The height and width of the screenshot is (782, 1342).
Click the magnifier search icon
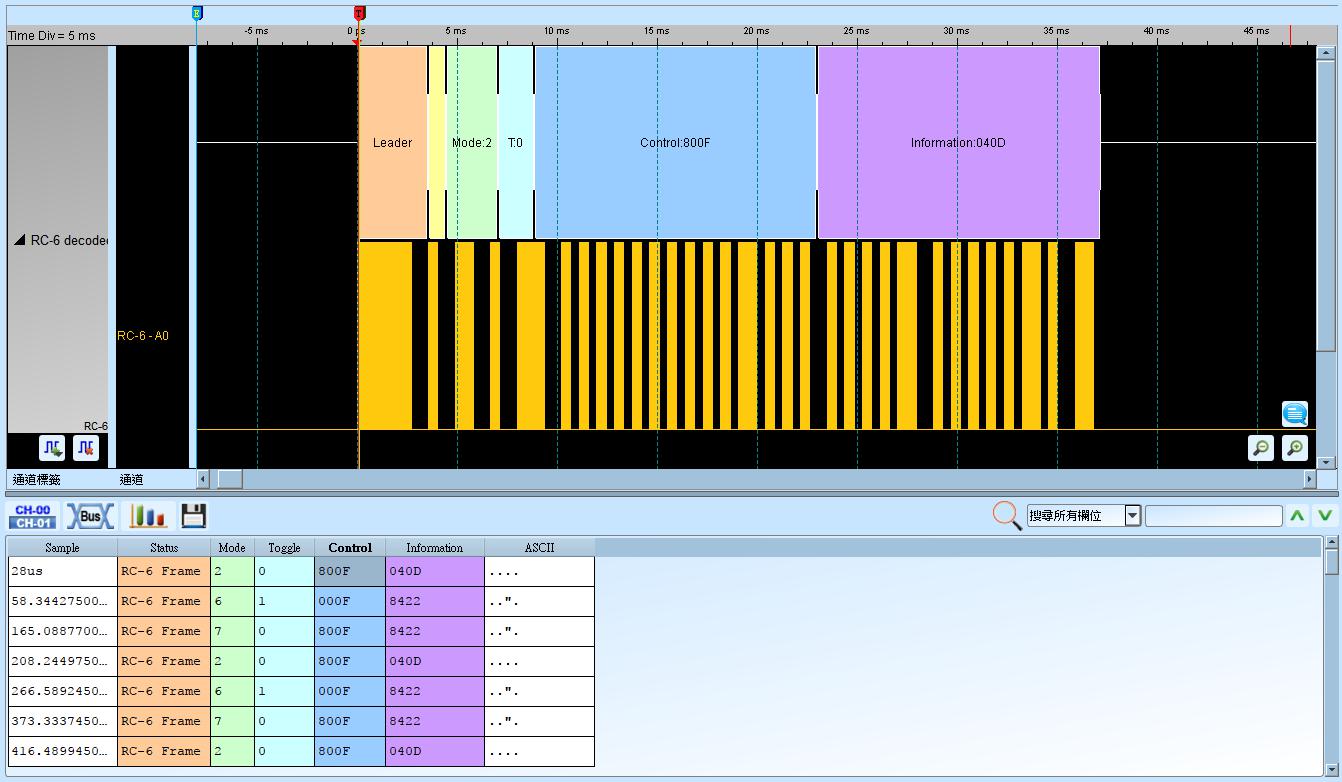tap(1007, 515)
